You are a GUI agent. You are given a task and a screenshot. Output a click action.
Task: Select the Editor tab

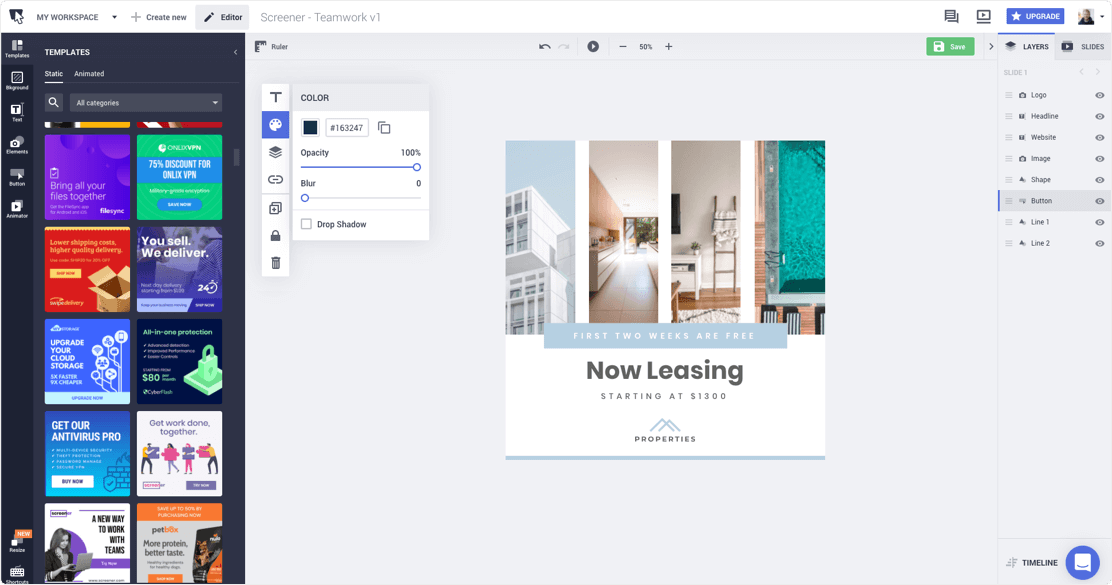(x=223, y=17)
